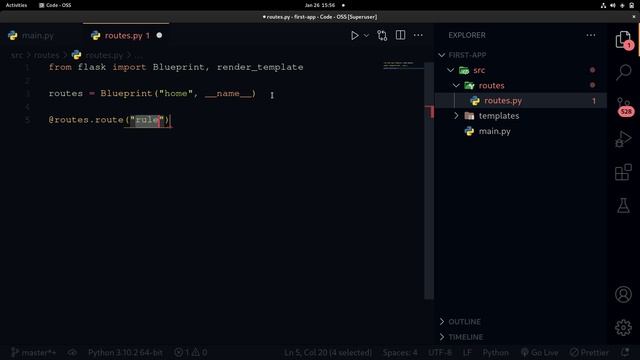Open Manage gear settings icon
Viewport: 640px width, 360px height.
pos(623,327)
